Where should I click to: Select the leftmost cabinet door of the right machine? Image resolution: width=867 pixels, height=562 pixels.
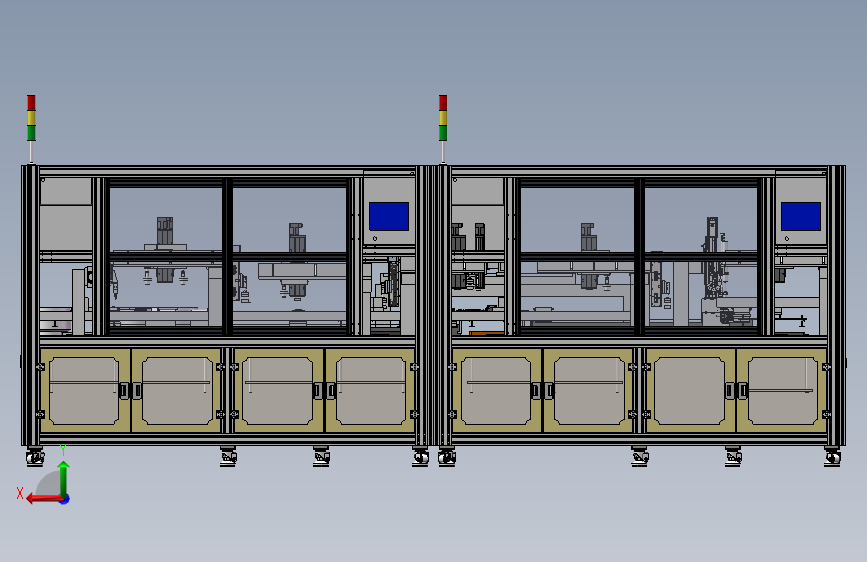coord(497,391)
